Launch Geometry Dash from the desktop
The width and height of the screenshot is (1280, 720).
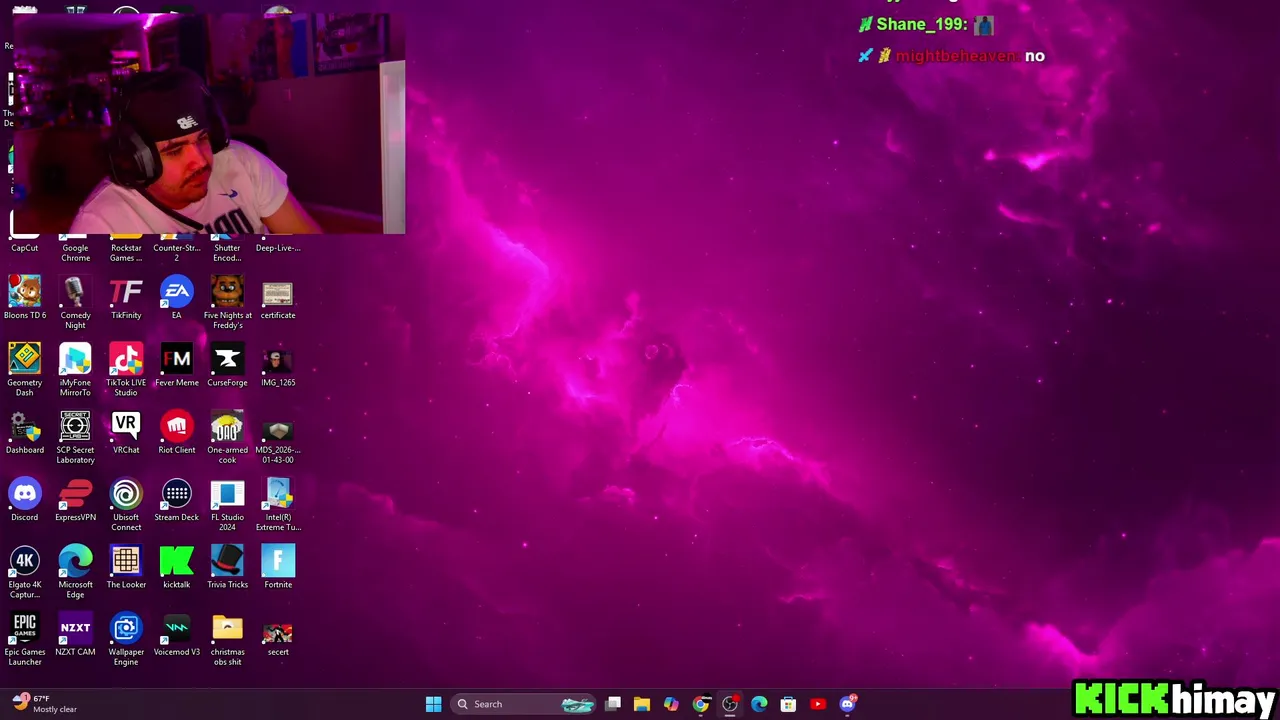[25, 370]
